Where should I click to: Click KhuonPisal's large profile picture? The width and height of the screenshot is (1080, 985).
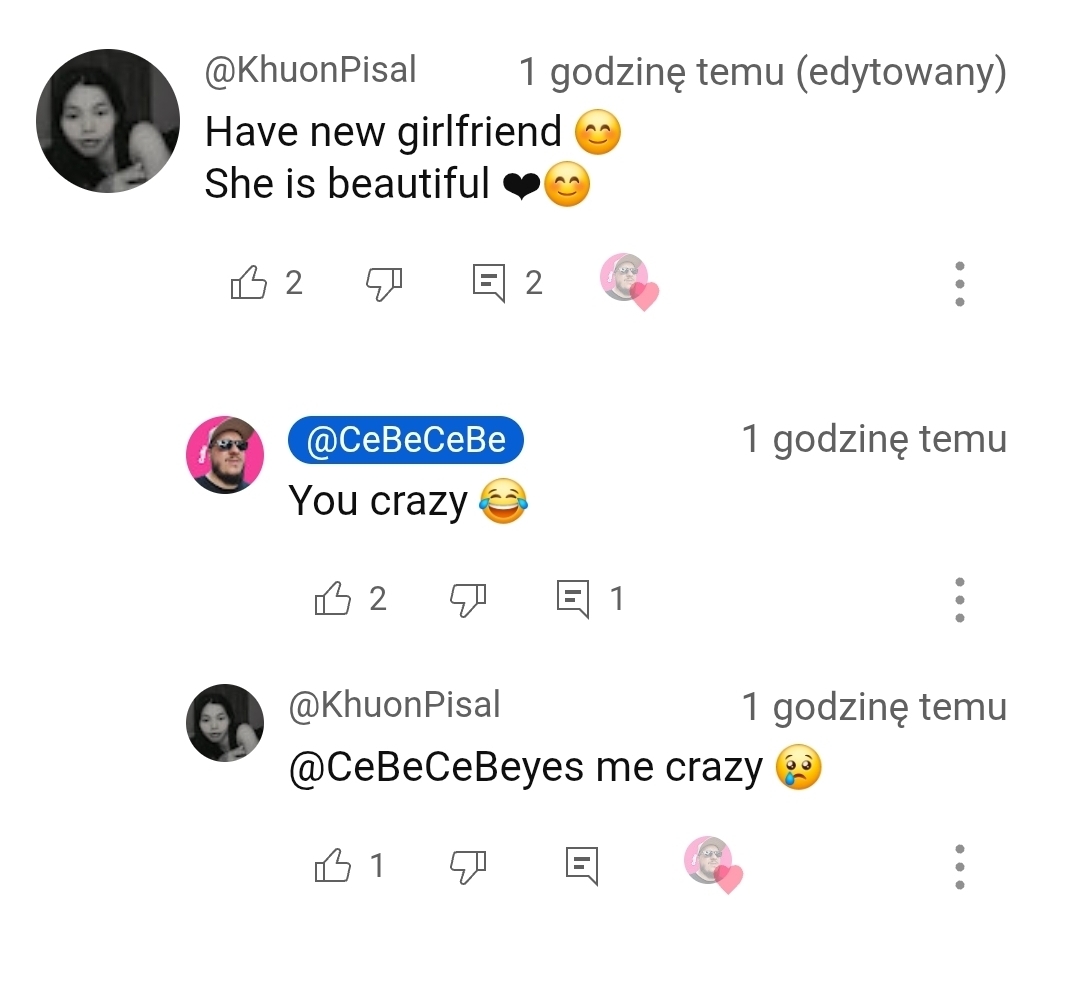108,120
